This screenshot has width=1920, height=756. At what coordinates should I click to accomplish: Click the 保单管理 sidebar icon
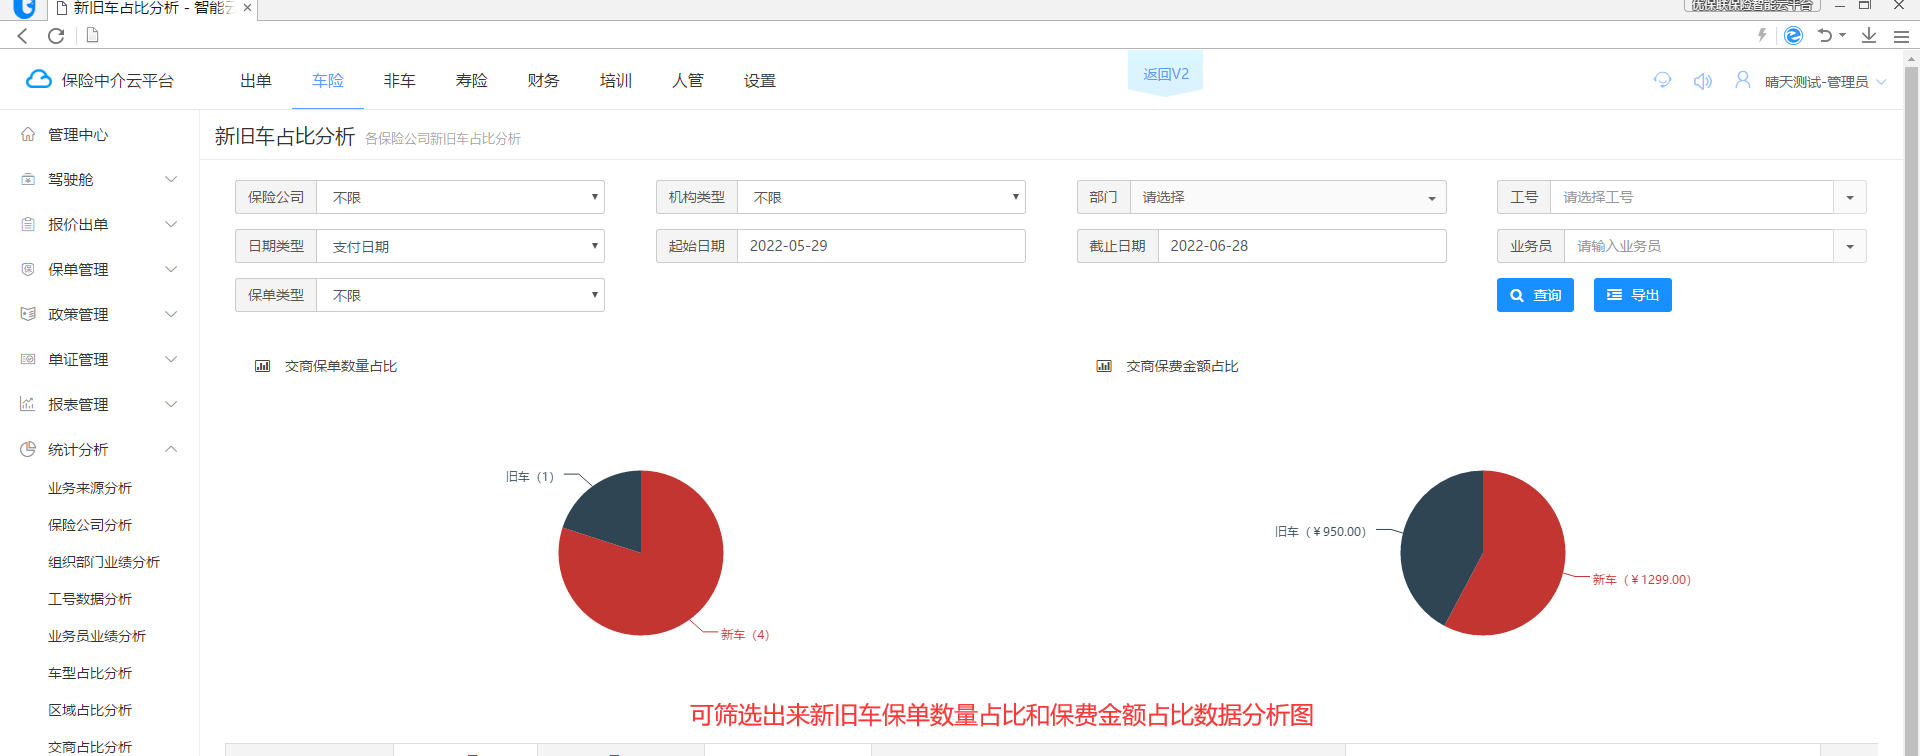28,269
